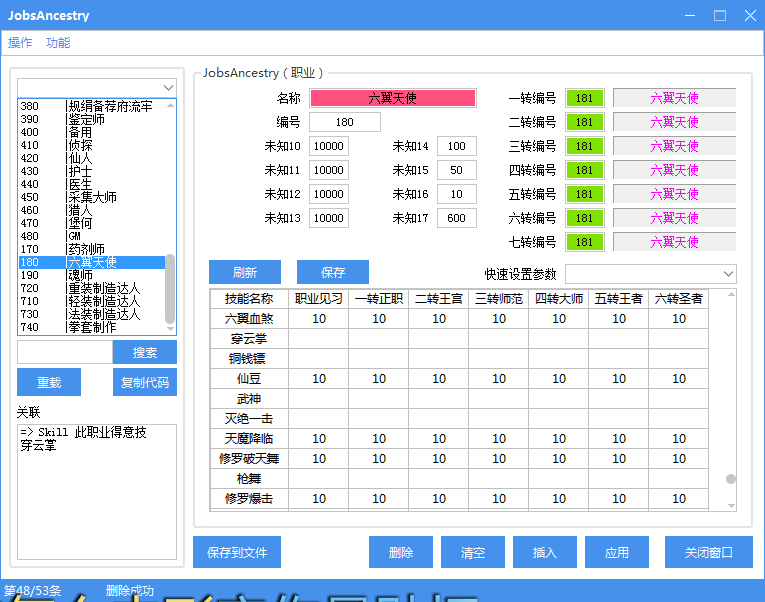Click 修罗破天舞 row 三转师范 value cell
This screenshot has height=602, width=765.
(x=499, y=459)
